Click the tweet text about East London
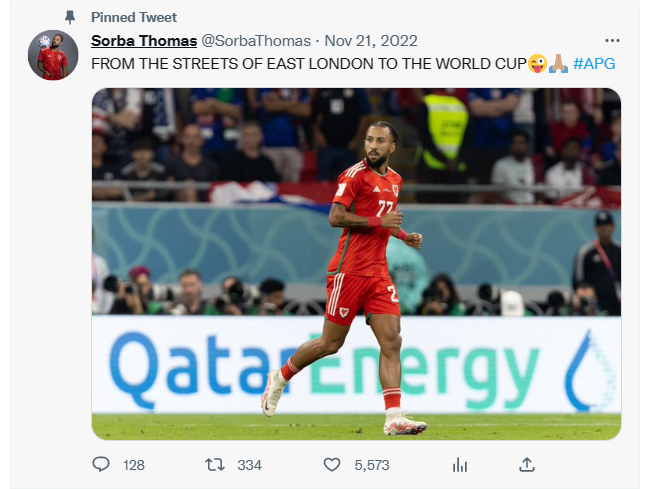The width and height of the screenshot is (647, 489). pyautogui.click(x=309, y=64)
